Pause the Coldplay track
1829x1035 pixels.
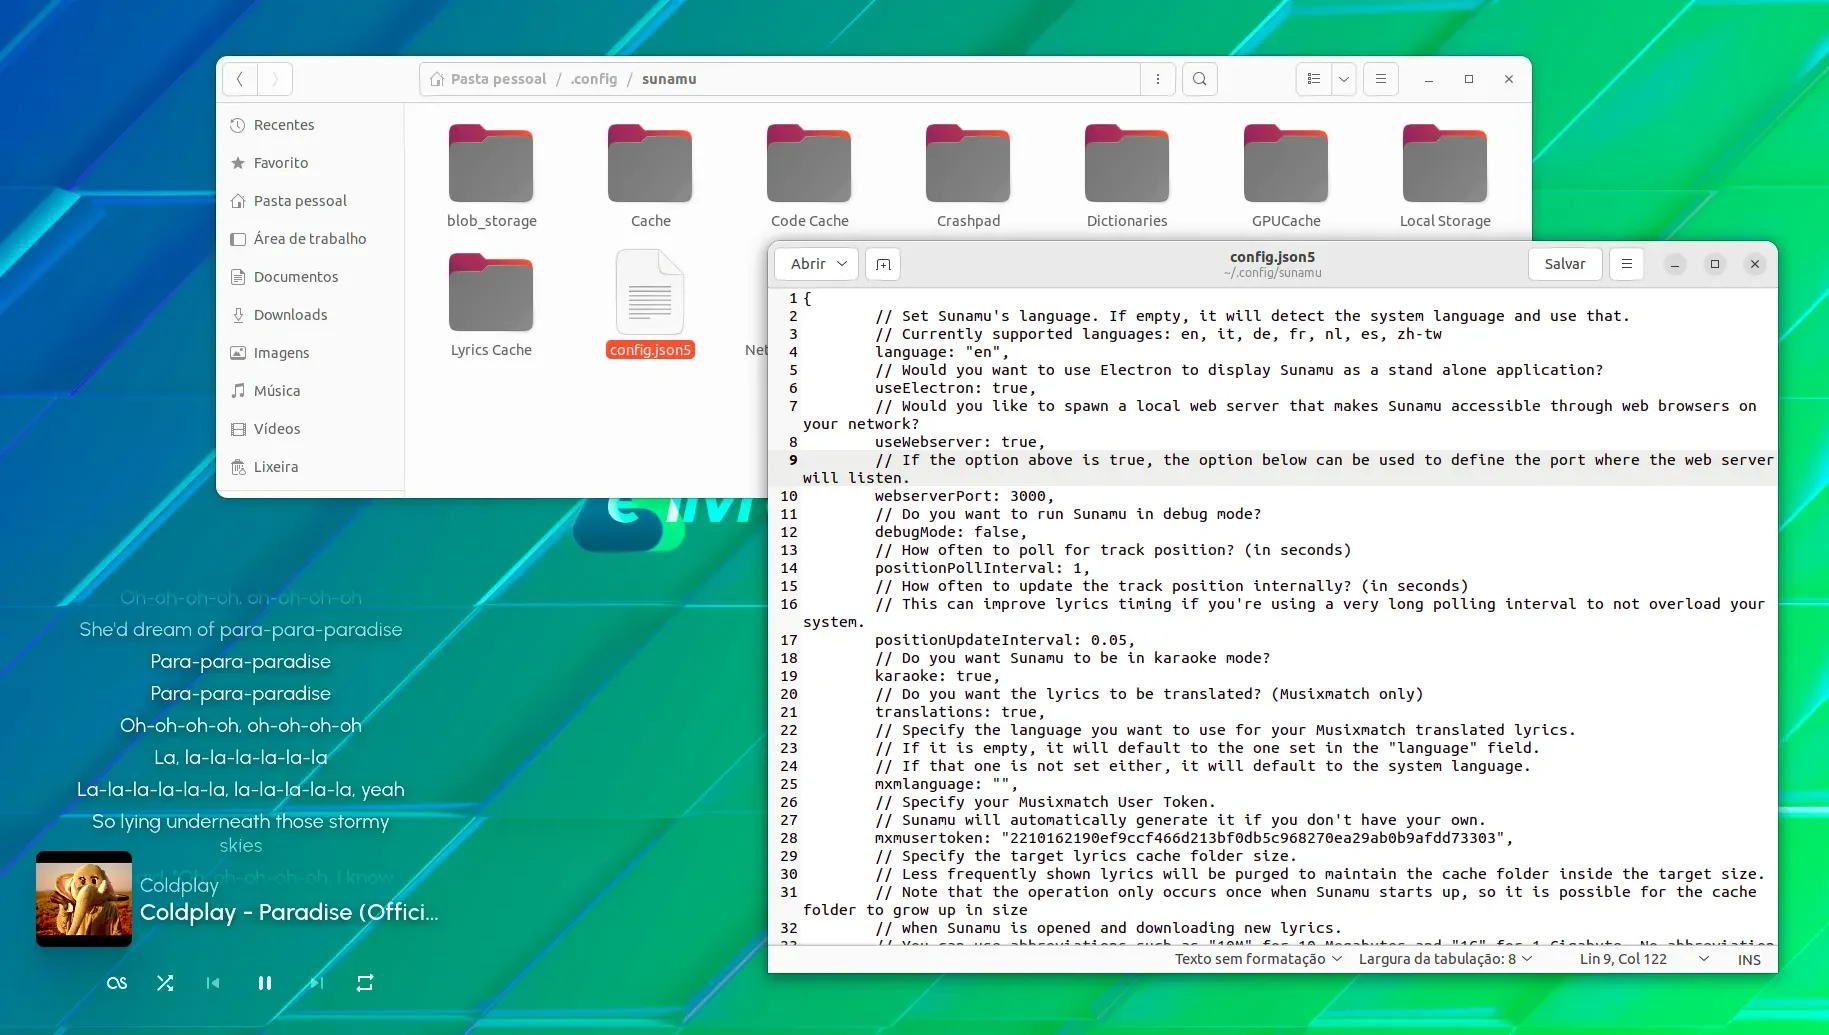coord(265,983)
